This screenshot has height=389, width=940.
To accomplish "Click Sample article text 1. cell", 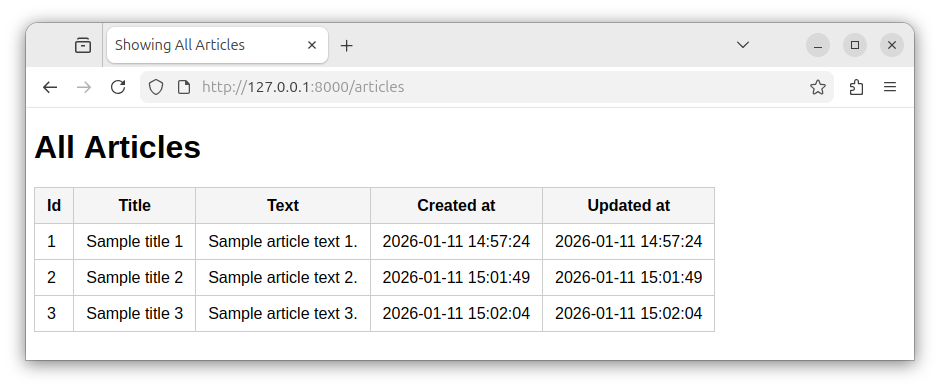I will (283, 242).
